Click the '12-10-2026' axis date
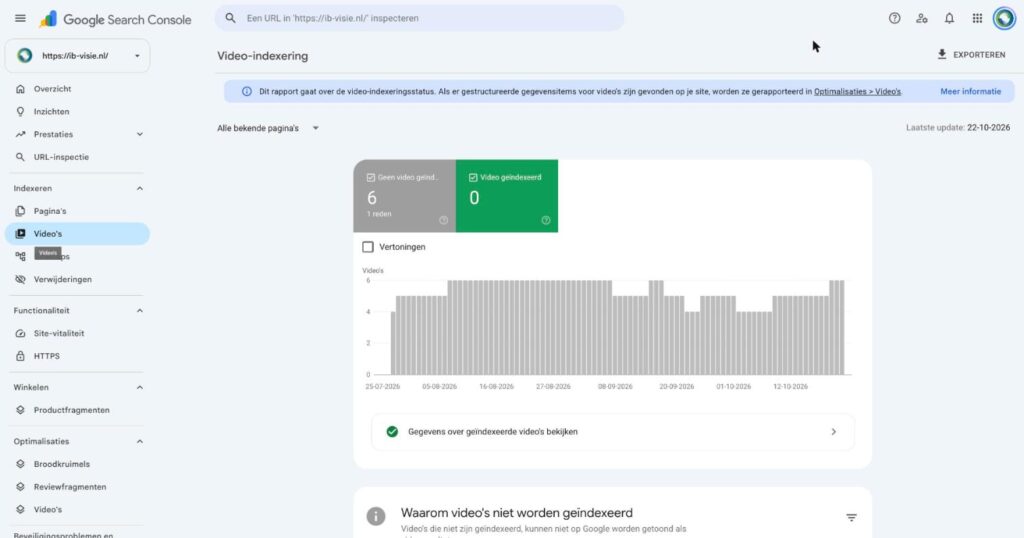 coord(790,387)
